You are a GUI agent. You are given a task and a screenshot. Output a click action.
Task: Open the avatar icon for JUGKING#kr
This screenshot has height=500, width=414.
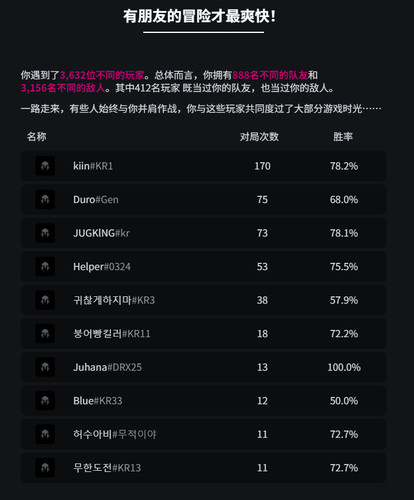pyautogui.click(x=45, y=233)
